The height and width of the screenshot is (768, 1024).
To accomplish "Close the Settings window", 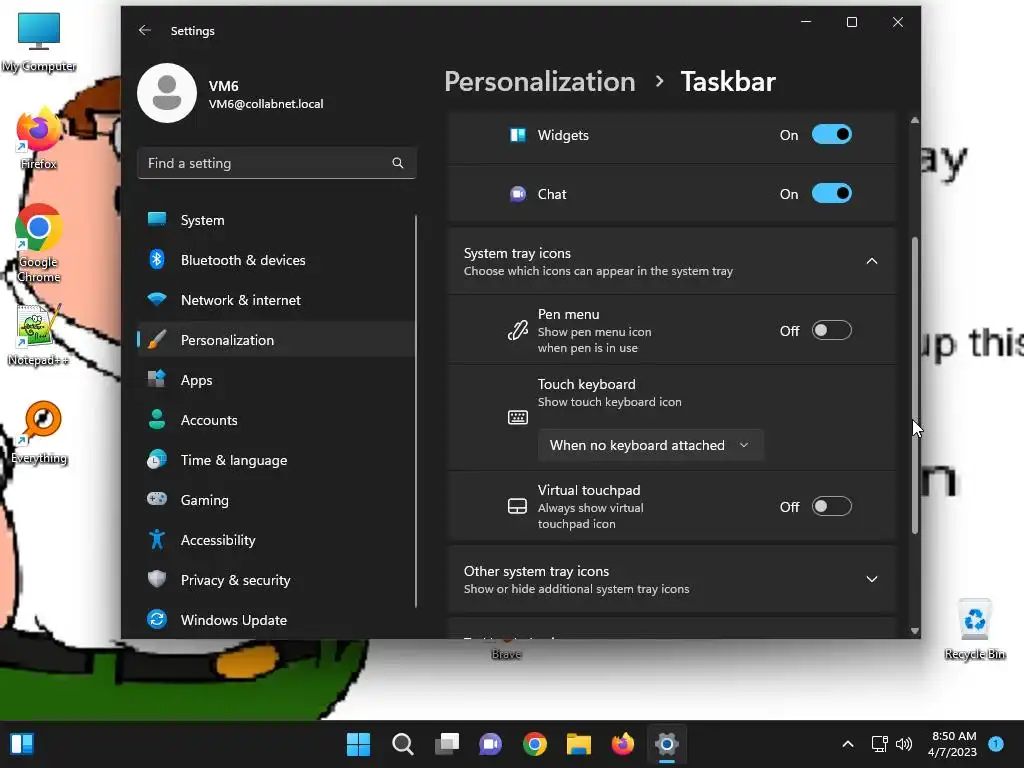I will pos(898,22).
